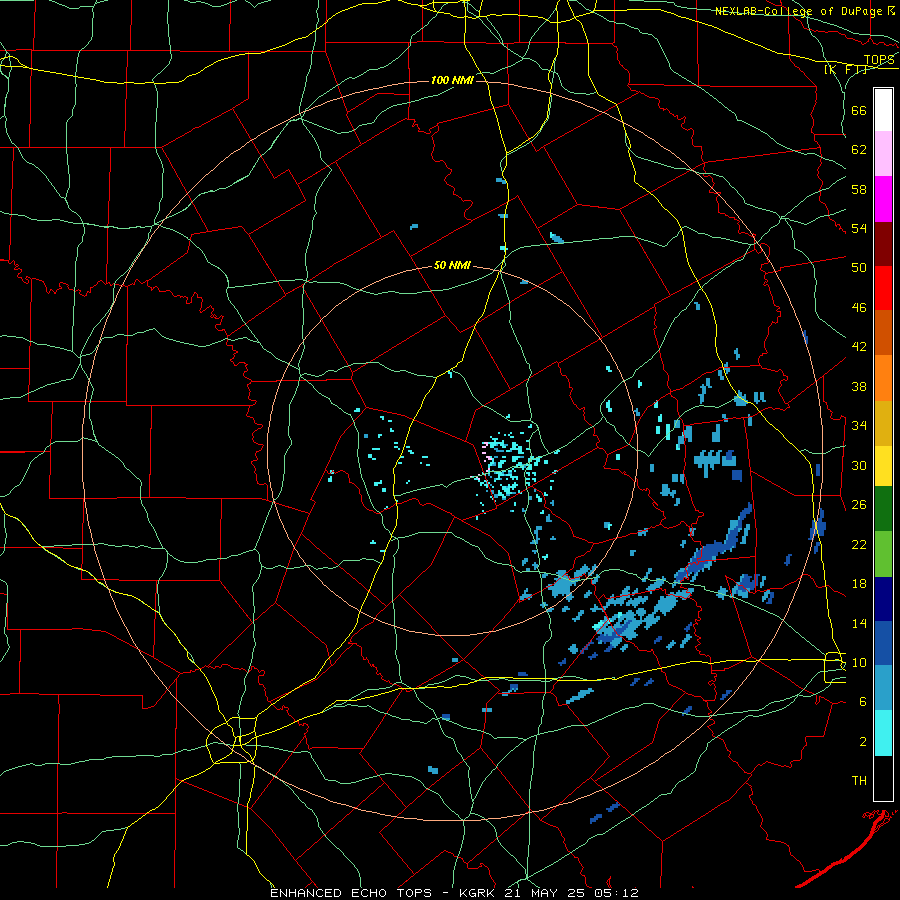Pick the dark green legend swatch
This screenshot has height=900, width=900.
click(x=883, y=509)
